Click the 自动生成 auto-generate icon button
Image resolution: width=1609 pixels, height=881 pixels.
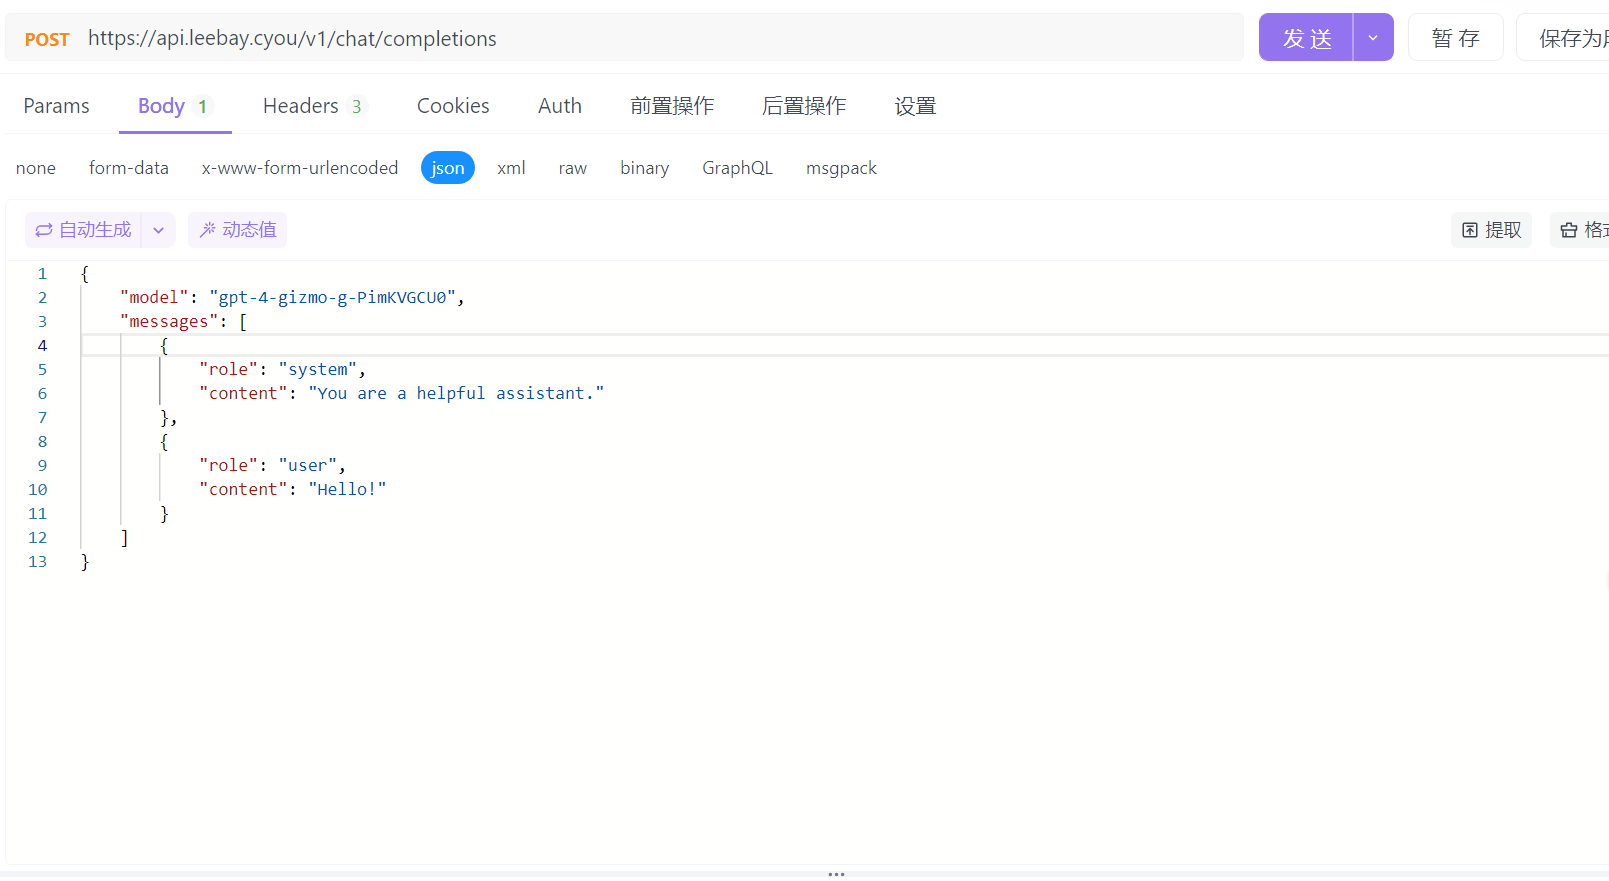[x=44, y=230]
